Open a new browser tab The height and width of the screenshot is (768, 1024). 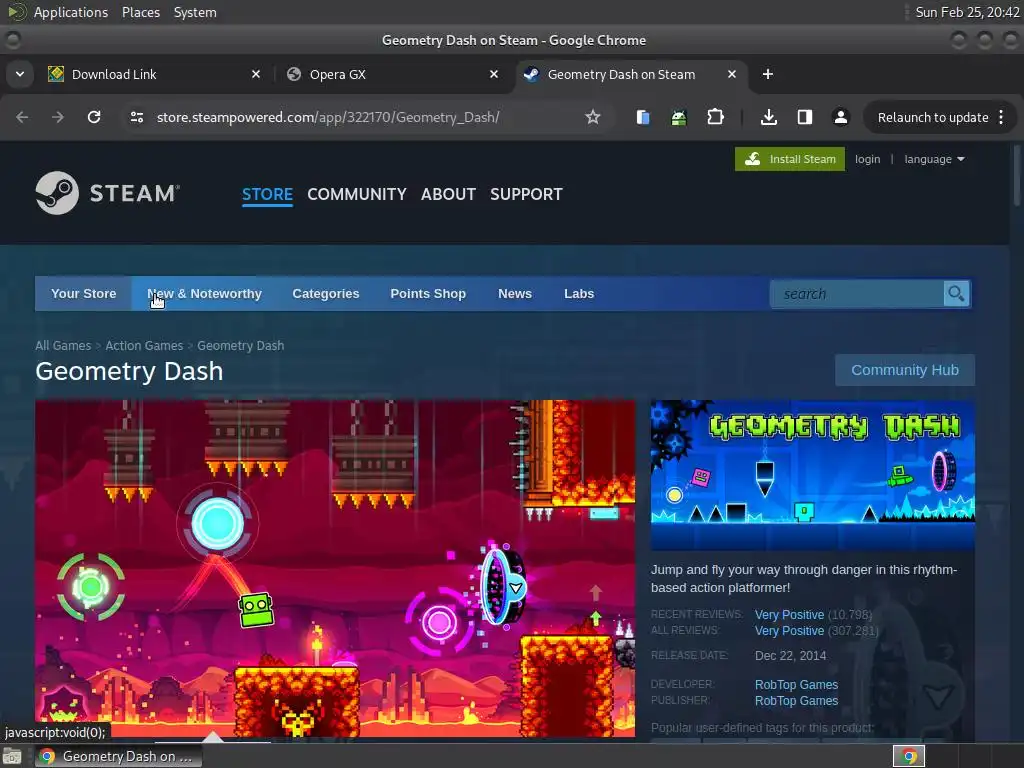[768, 74]
